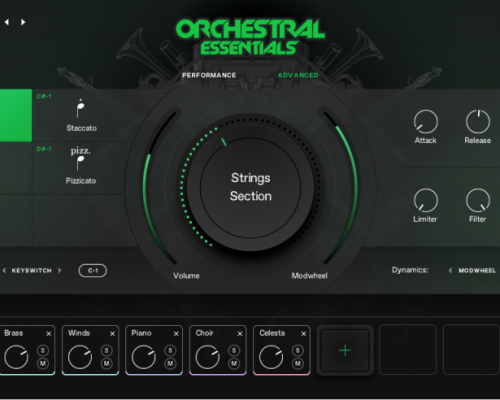Remove the Celesta layer
The image size is (500, 400).
(x=304, y=334)
